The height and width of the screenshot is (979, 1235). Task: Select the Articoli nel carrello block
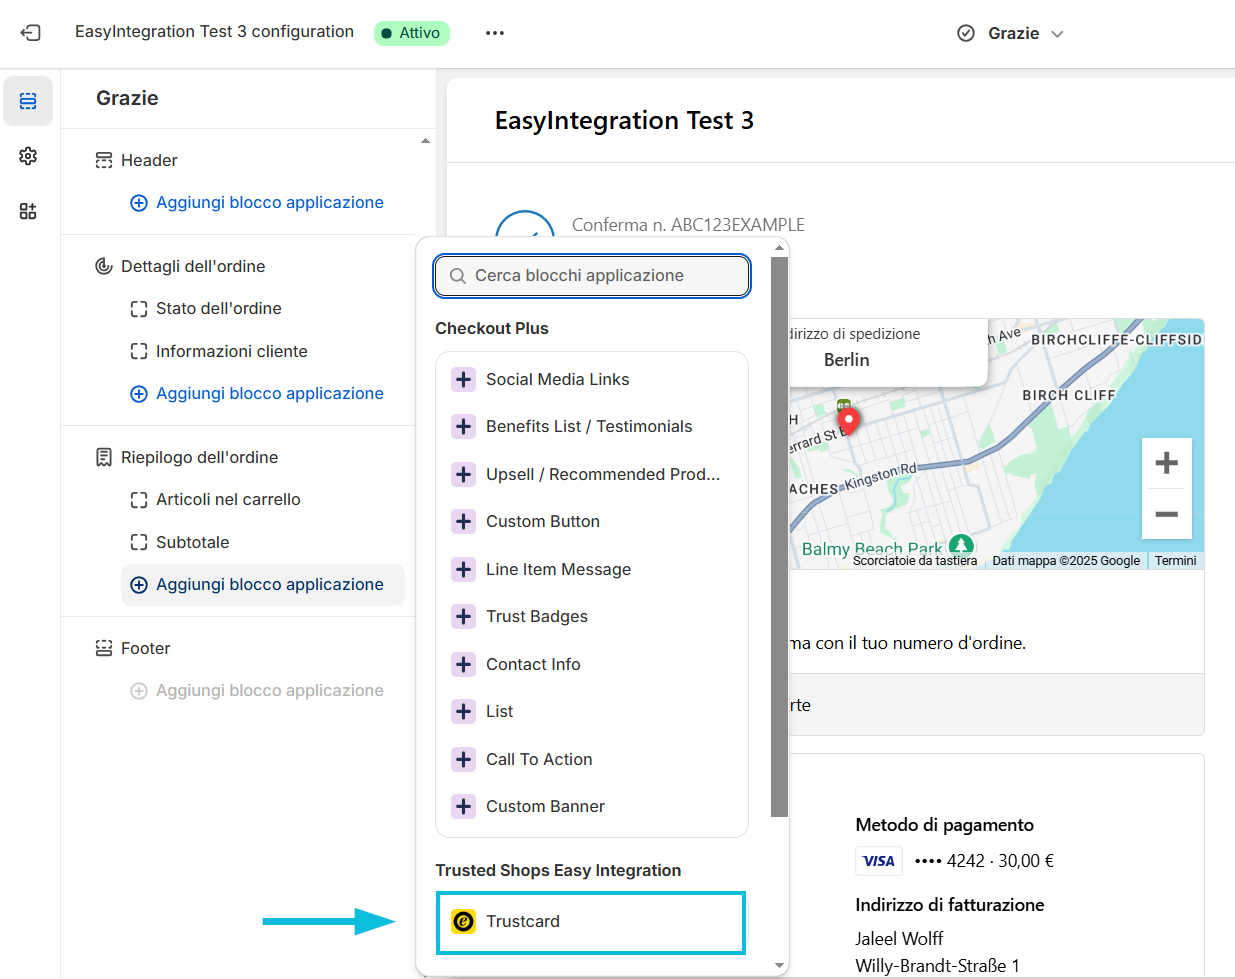[x=228, y=499]
